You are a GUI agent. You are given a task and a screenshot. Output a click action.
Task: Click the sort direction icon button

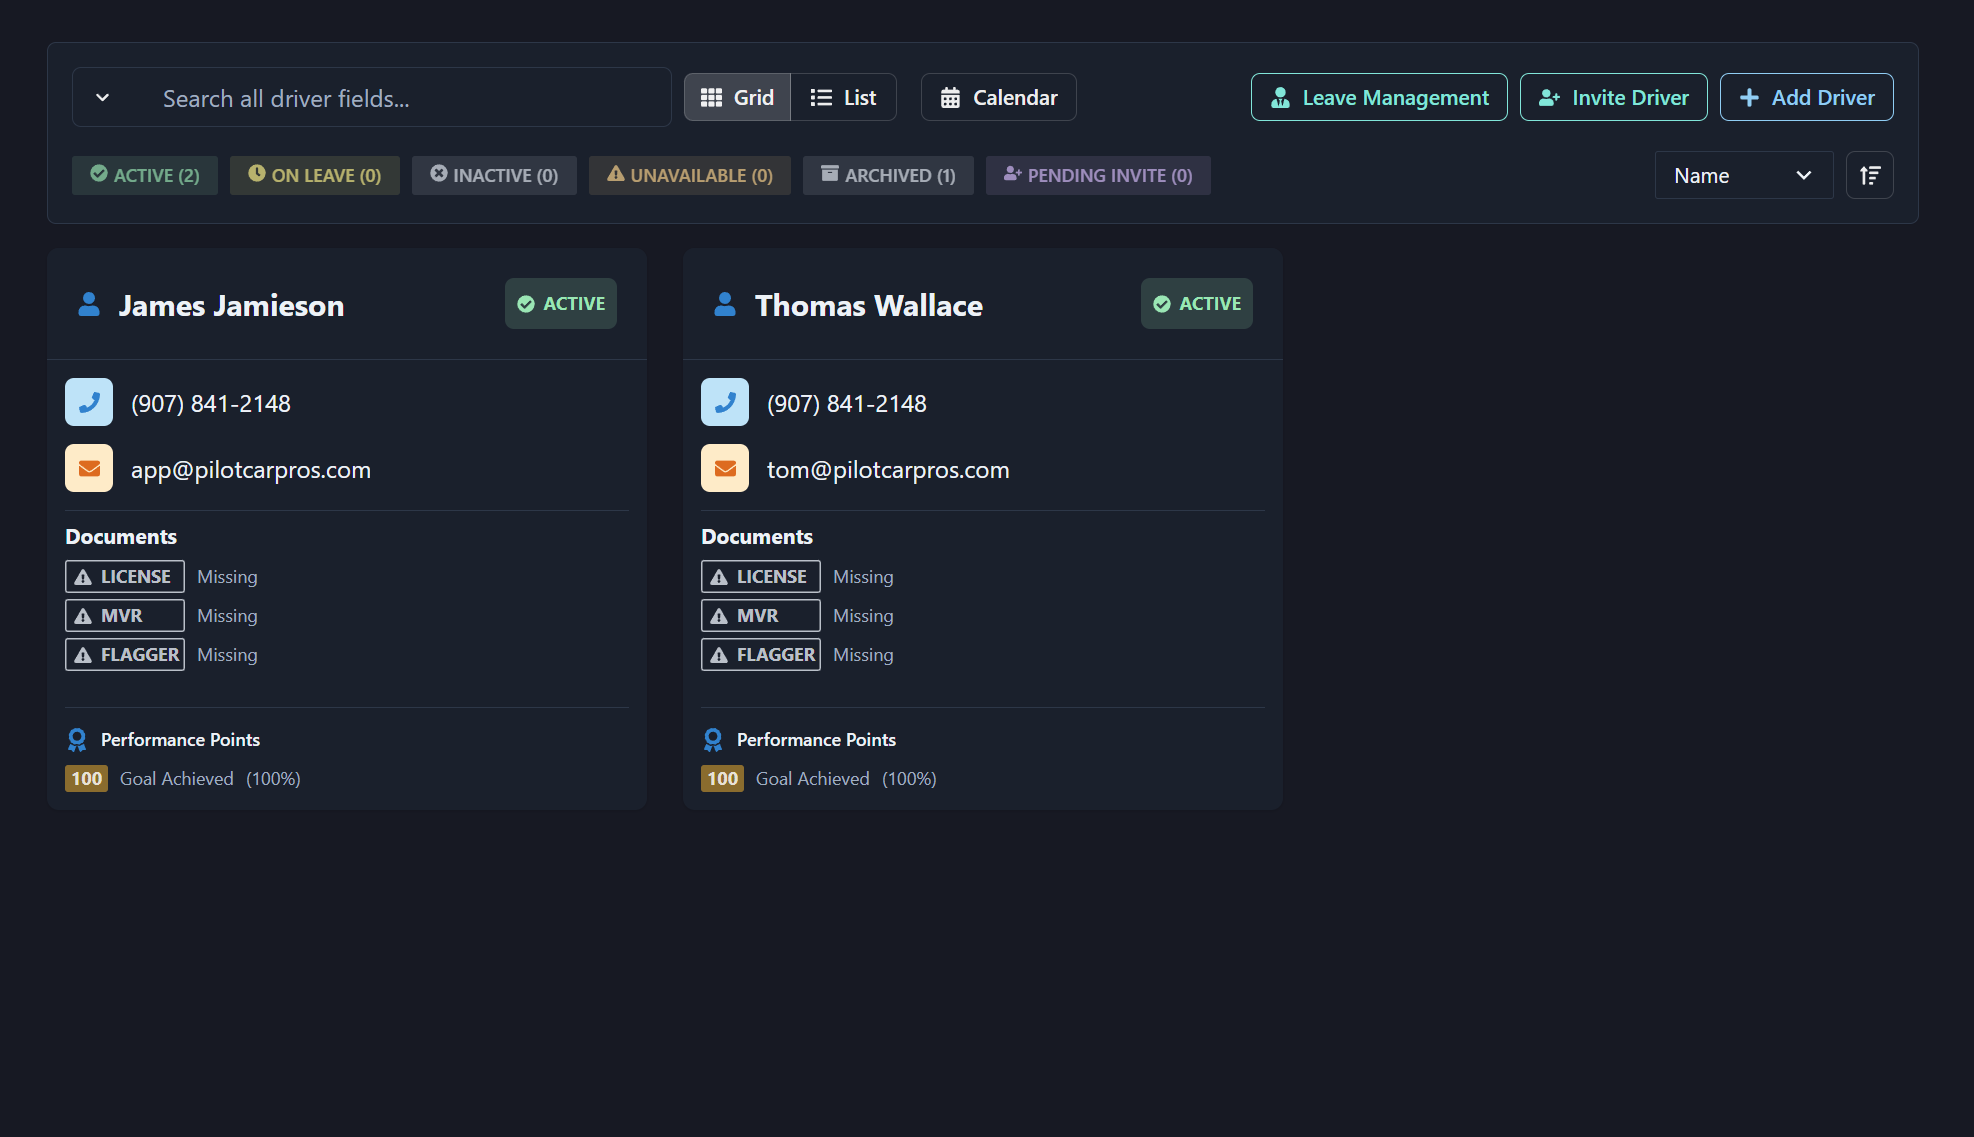point(1869,176)
